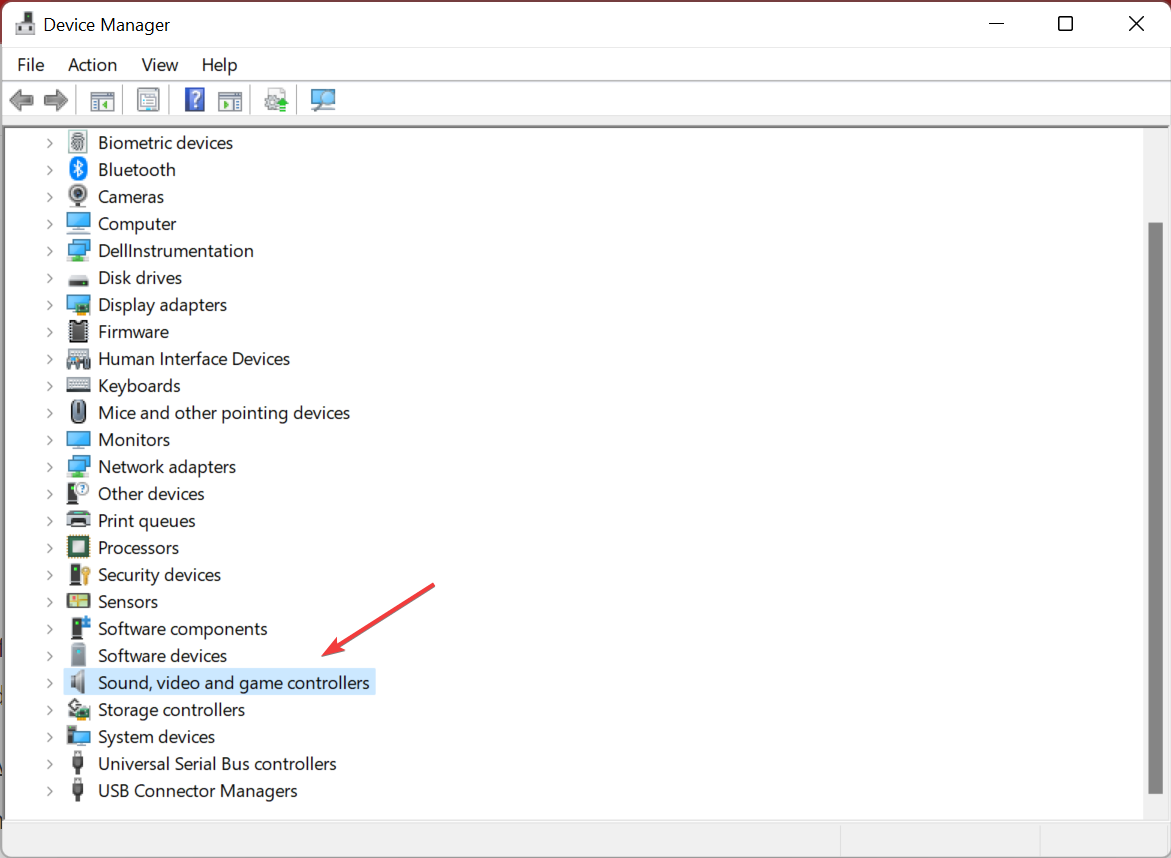Viewport: 1171px width, 858px height.
Task: Expand the Other devices chevron
Action: [x=49, y=494]
